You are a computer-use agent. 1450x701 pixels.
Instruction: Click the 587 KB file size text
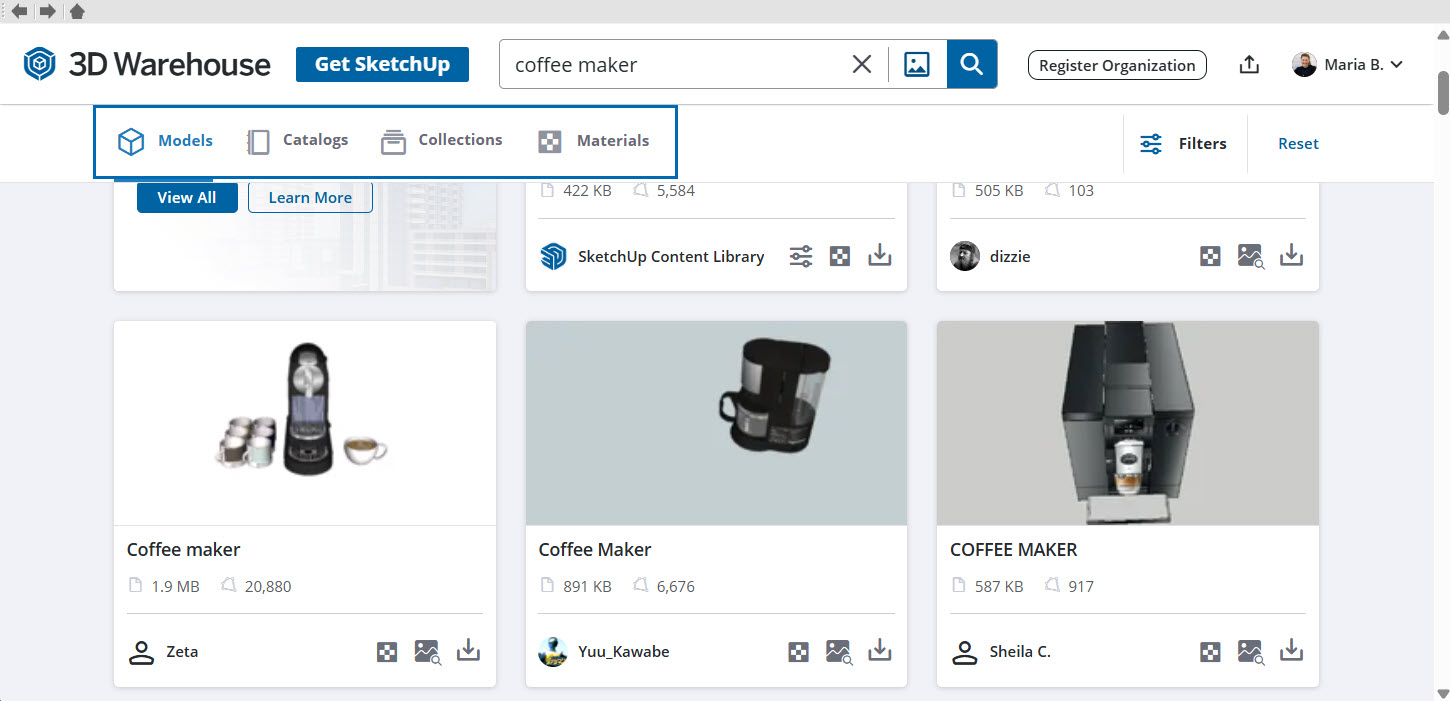point(999,587)
